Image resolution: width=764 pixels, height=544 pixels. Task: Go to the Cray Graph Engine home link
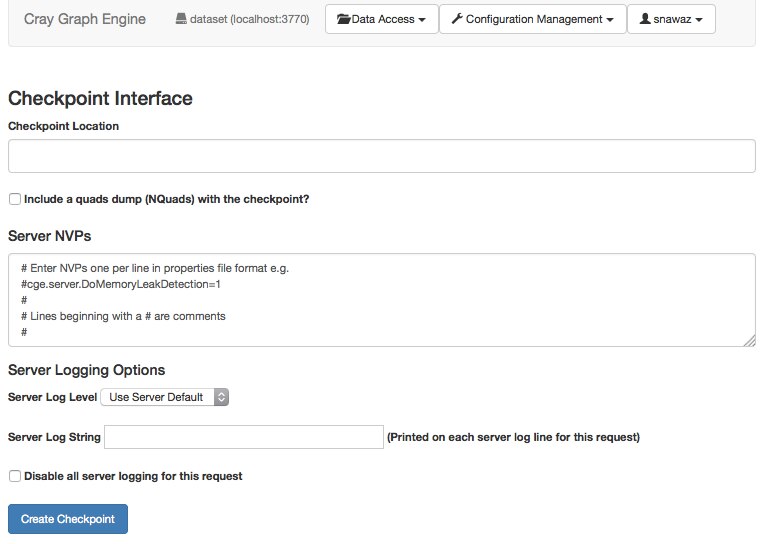point(84,19)
